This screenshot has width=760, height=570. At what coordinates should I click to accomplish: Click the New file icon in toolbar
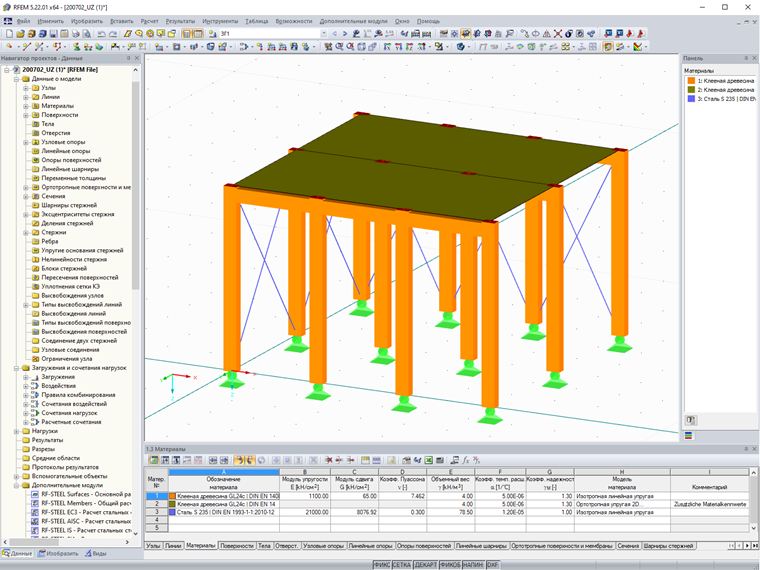point(9,33)
